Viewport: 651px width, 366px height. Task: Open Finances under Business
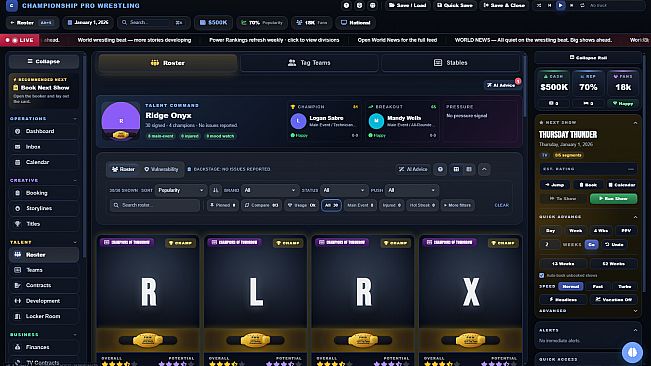point(44,347)
